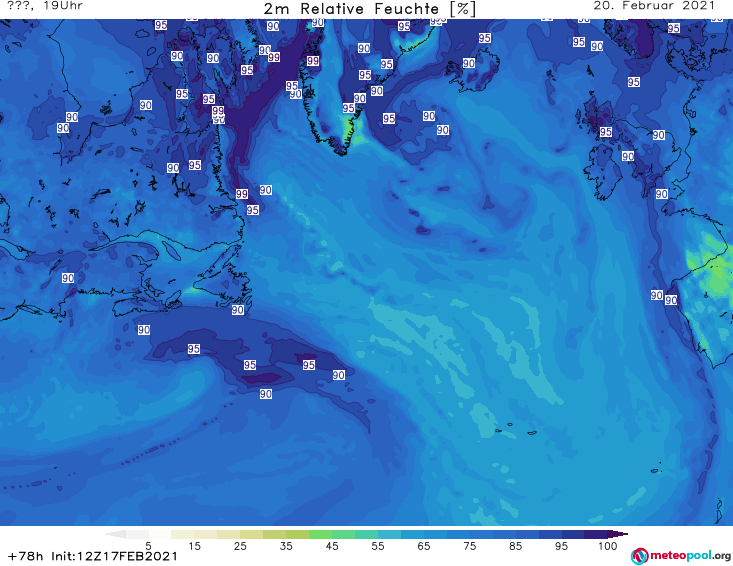Click on Ireland on the map
Viewport: 733px width, 566px height.
pos(603,172)
